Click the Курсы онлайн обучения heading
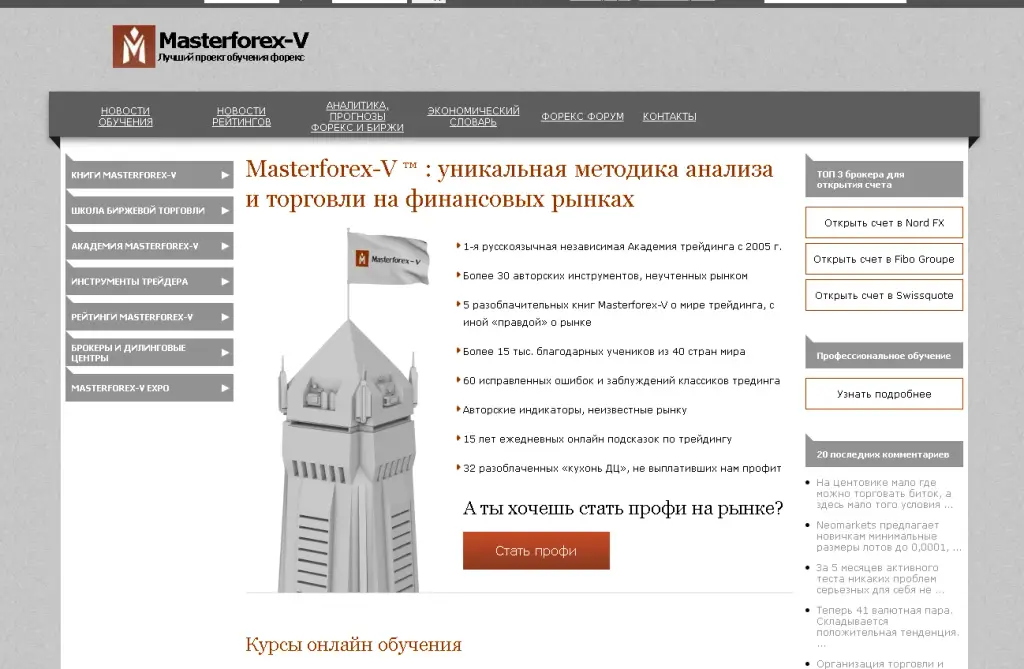 pyautogui.click(x=353, y=645)
